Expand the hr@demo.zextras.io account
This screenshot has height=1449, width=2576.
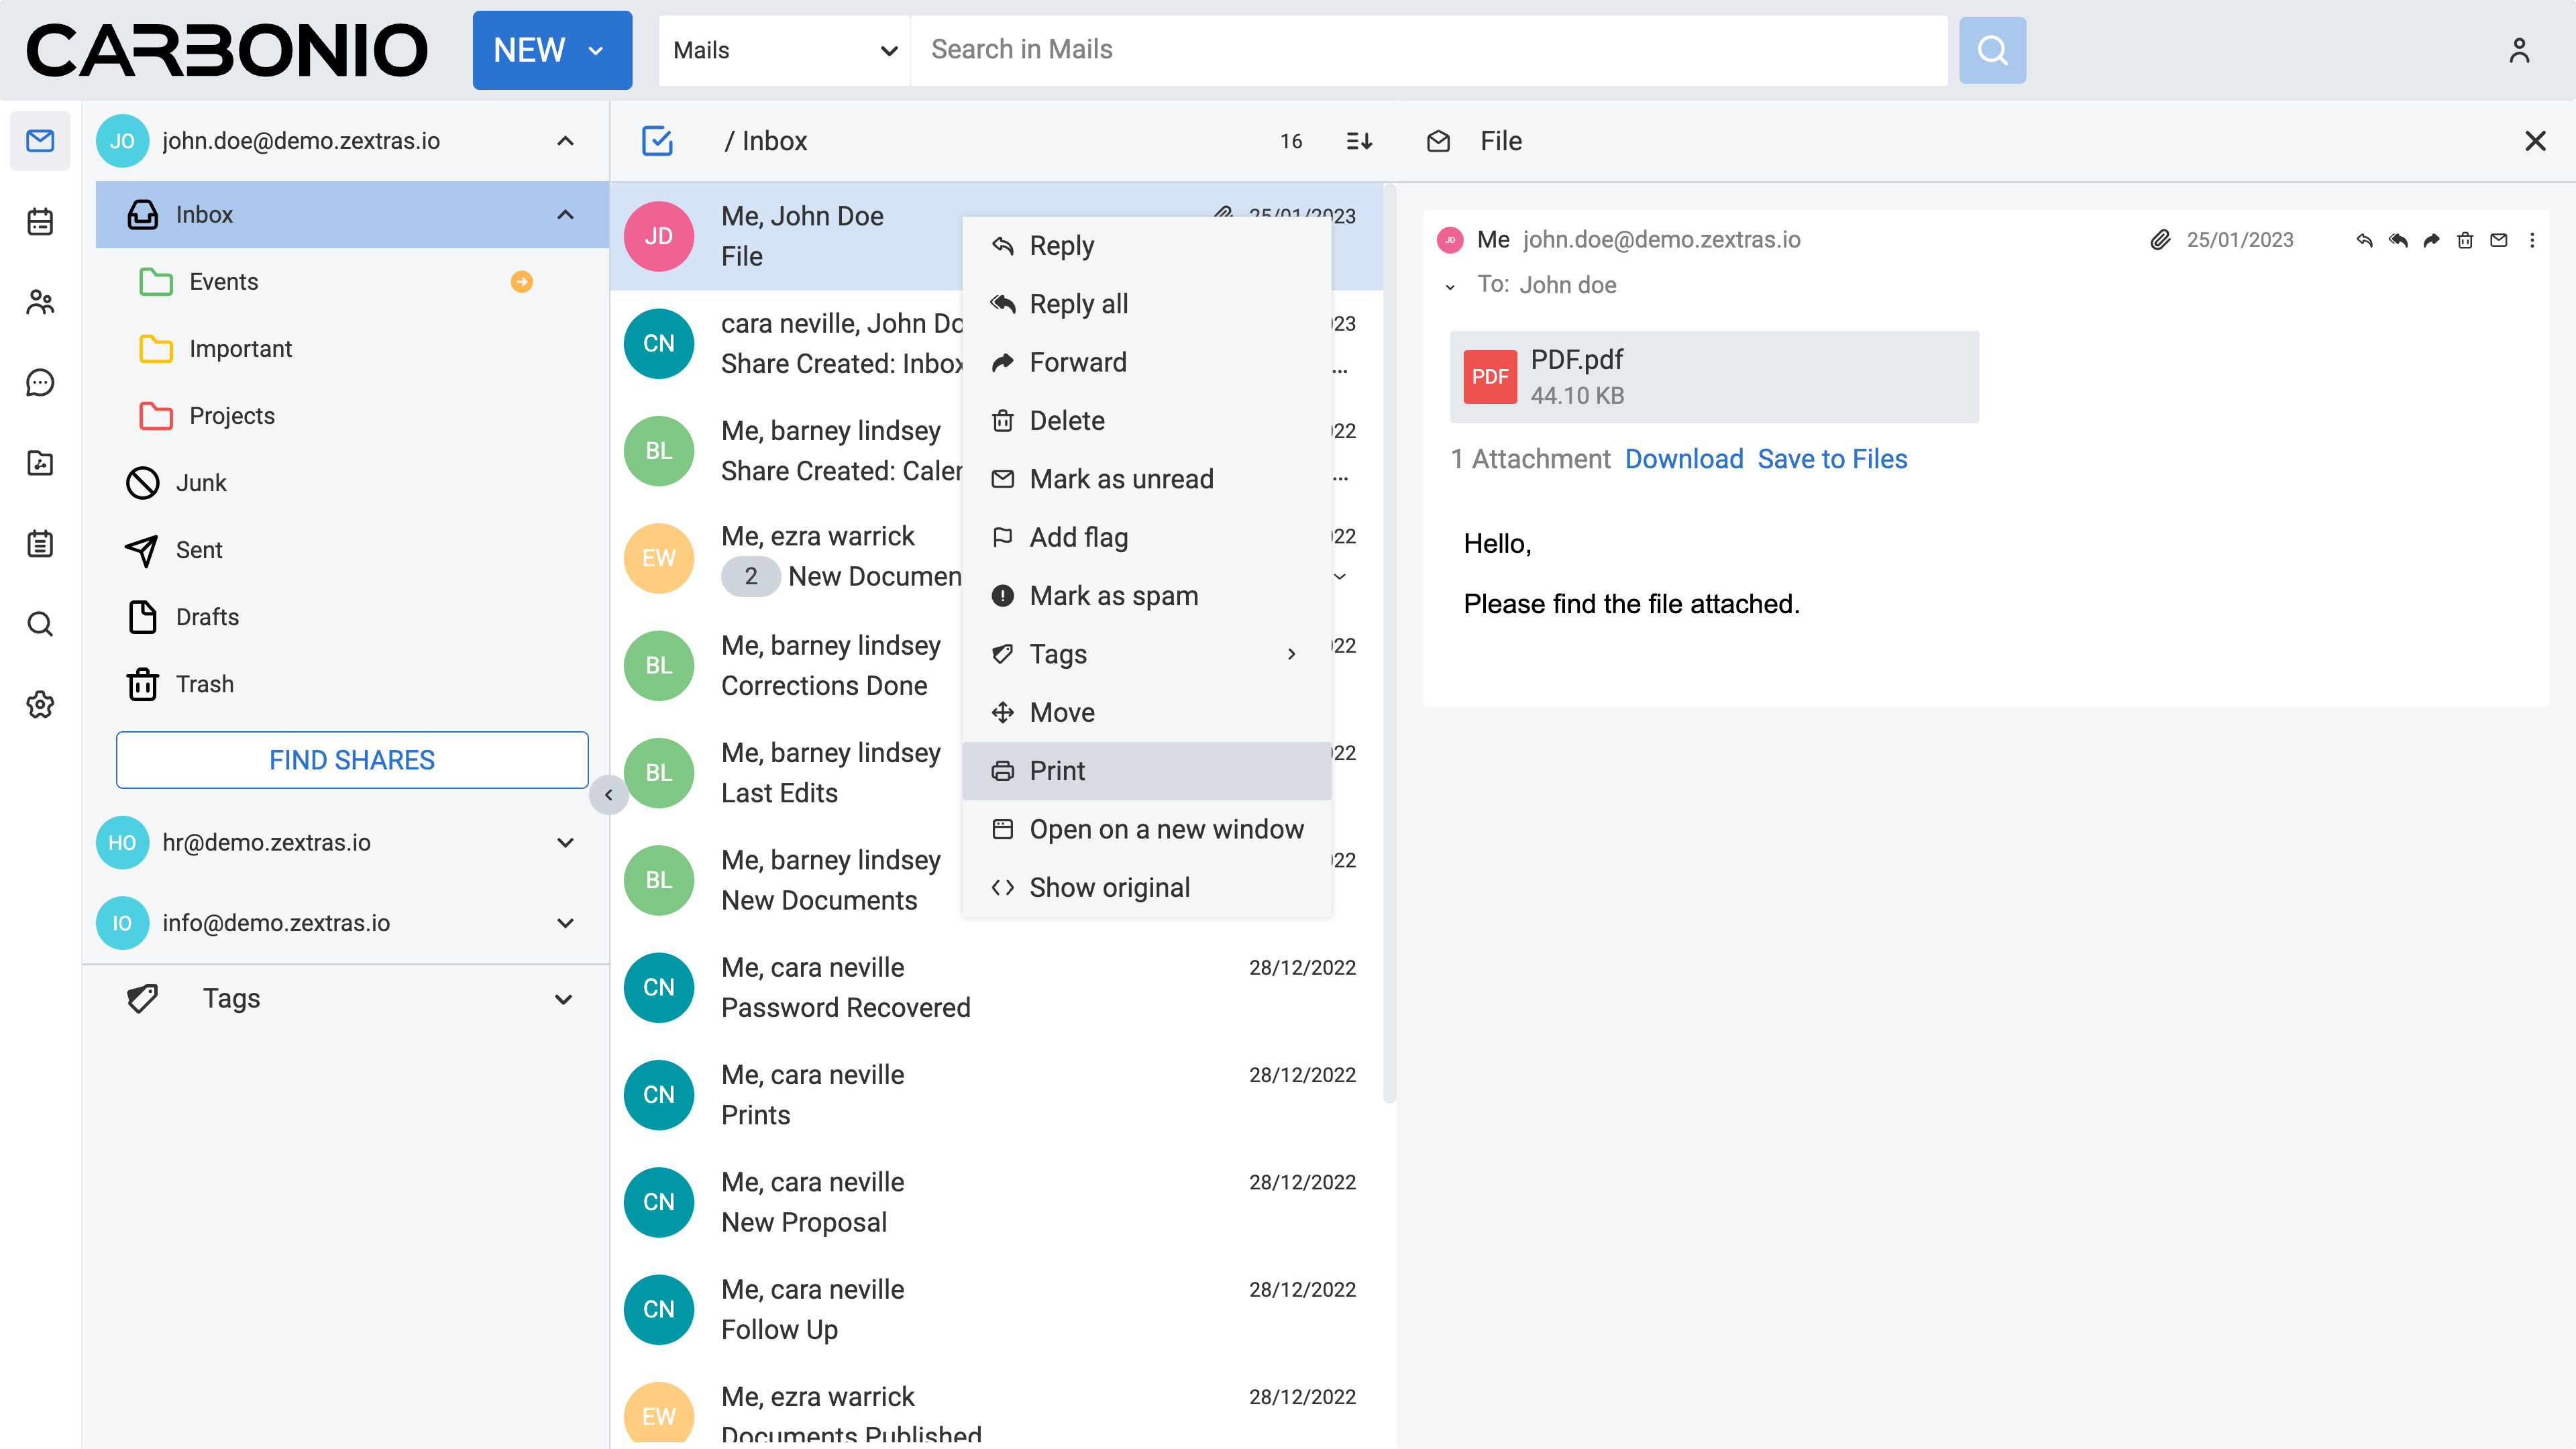(x=565, y=842)
